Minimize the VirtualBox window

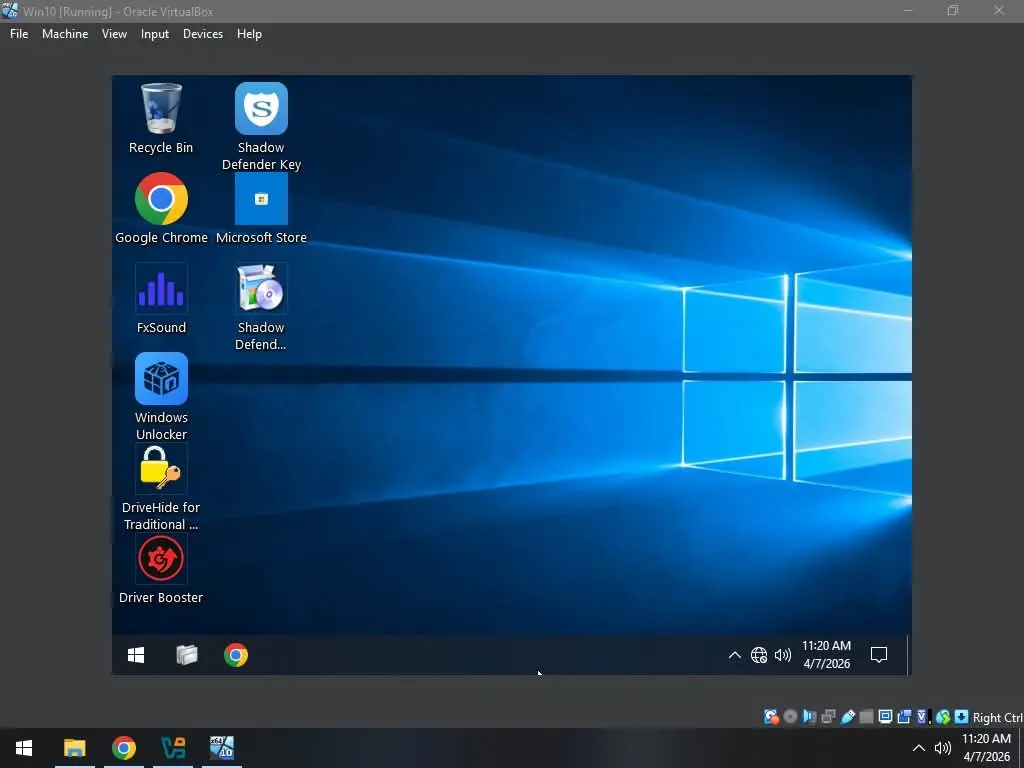pos(908,10)
